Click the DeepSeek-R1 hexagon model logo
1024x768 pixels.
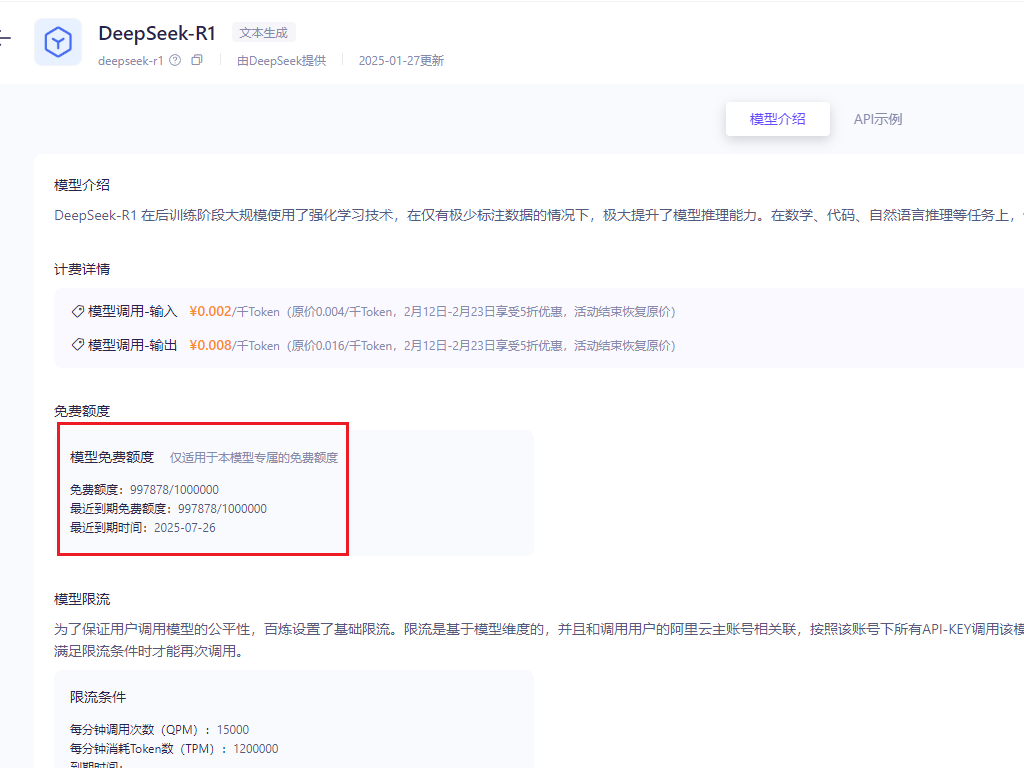pos(57,42)
